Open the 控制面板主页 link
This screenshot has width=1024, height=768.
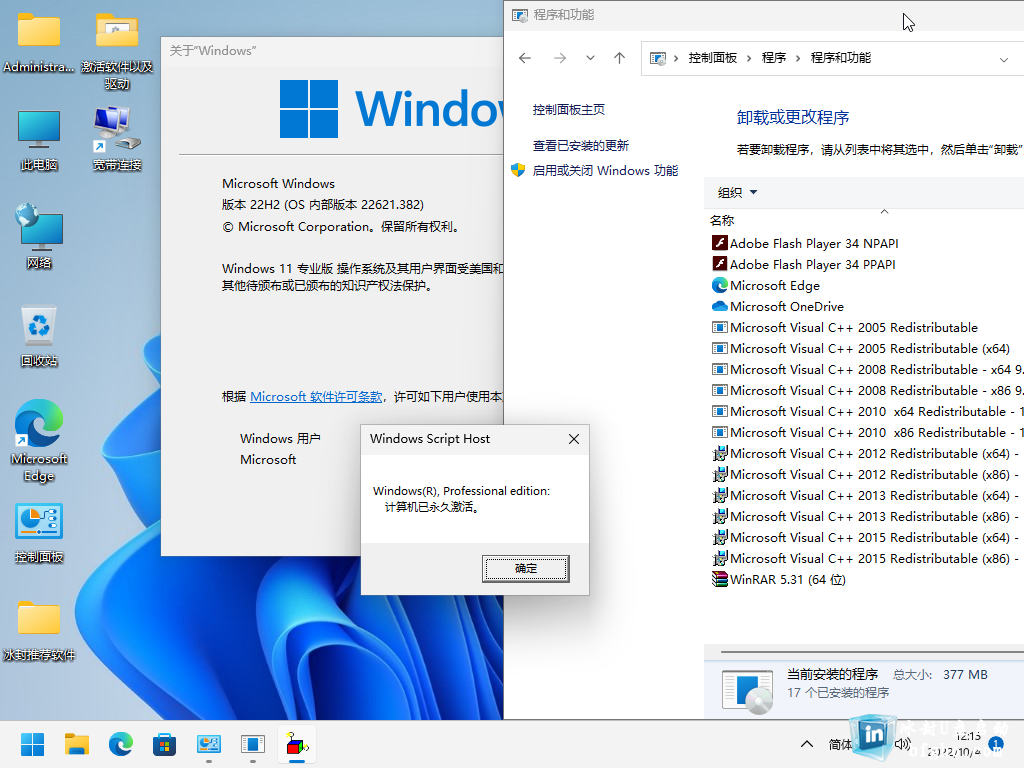tap(569, 110)
